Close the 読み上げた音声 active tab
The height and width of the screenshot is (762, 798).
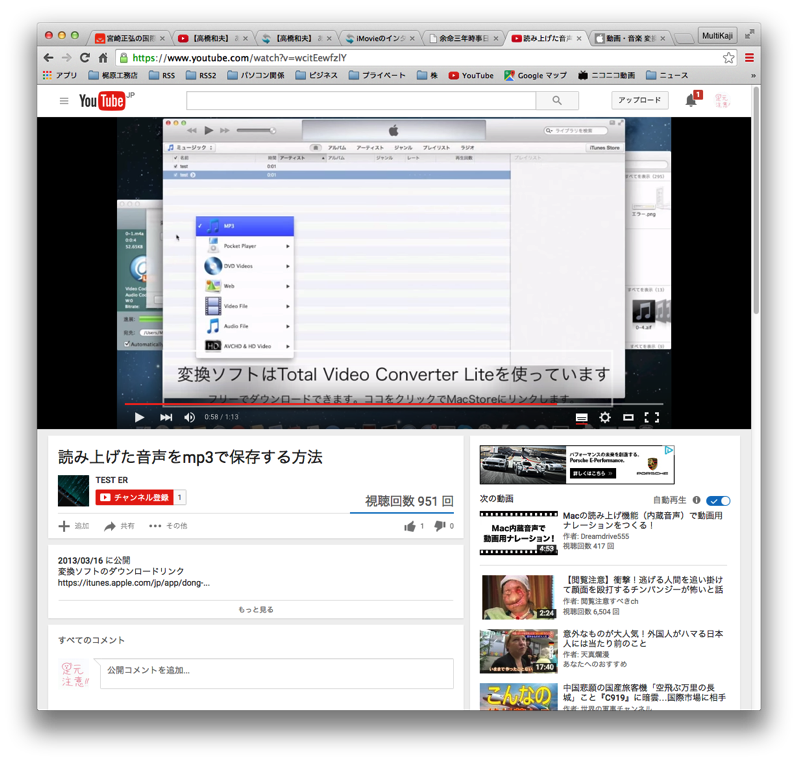click(579, 38)
